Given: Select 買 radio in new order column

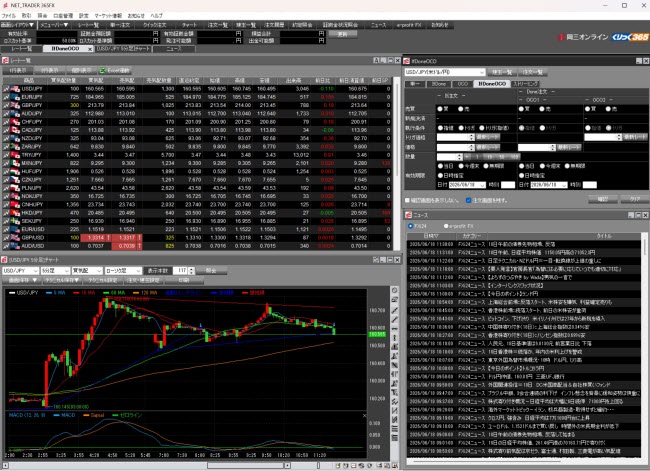Looking at the screenshot, I should point(444,109).
